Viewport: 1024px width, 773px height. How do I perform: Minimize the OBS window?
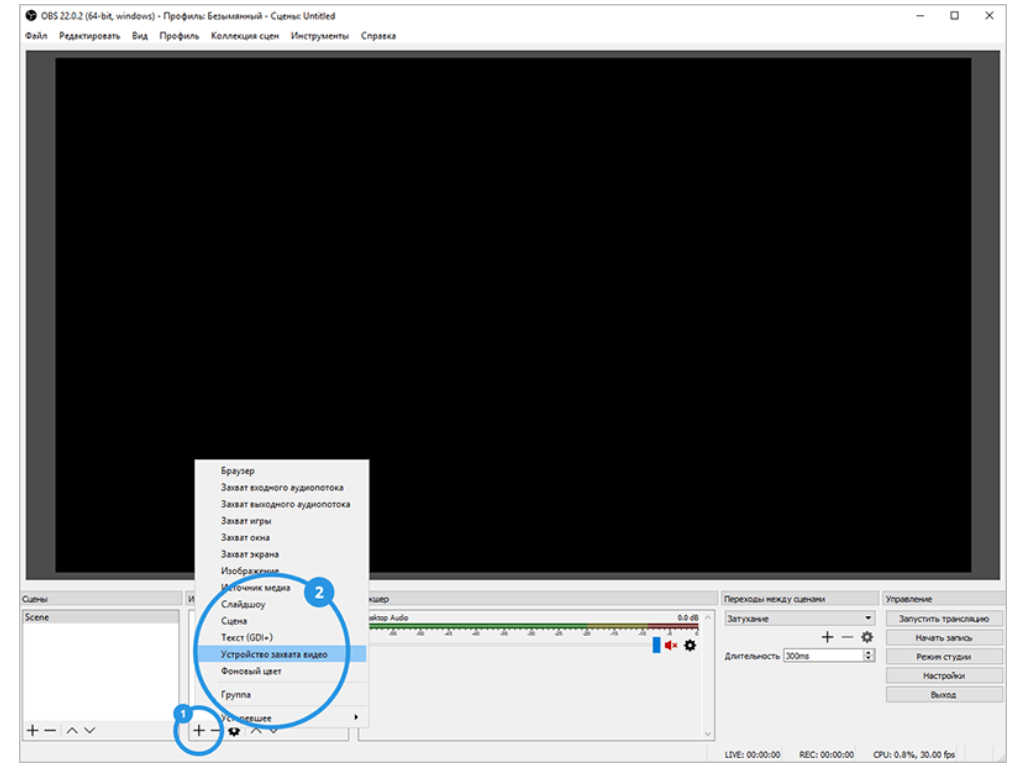coord(920,16)
